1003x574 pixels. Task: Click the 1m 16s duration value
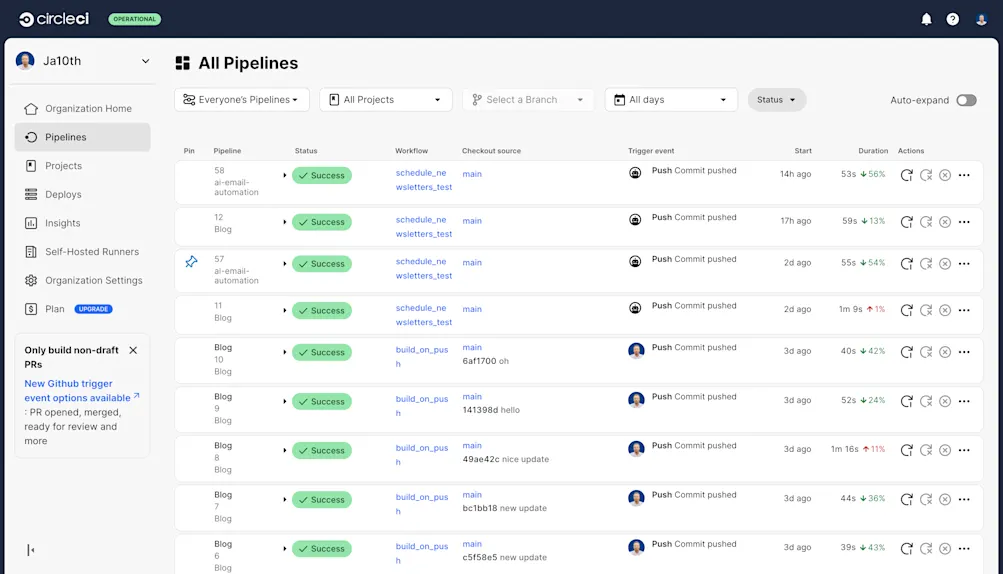click(844, 449)
